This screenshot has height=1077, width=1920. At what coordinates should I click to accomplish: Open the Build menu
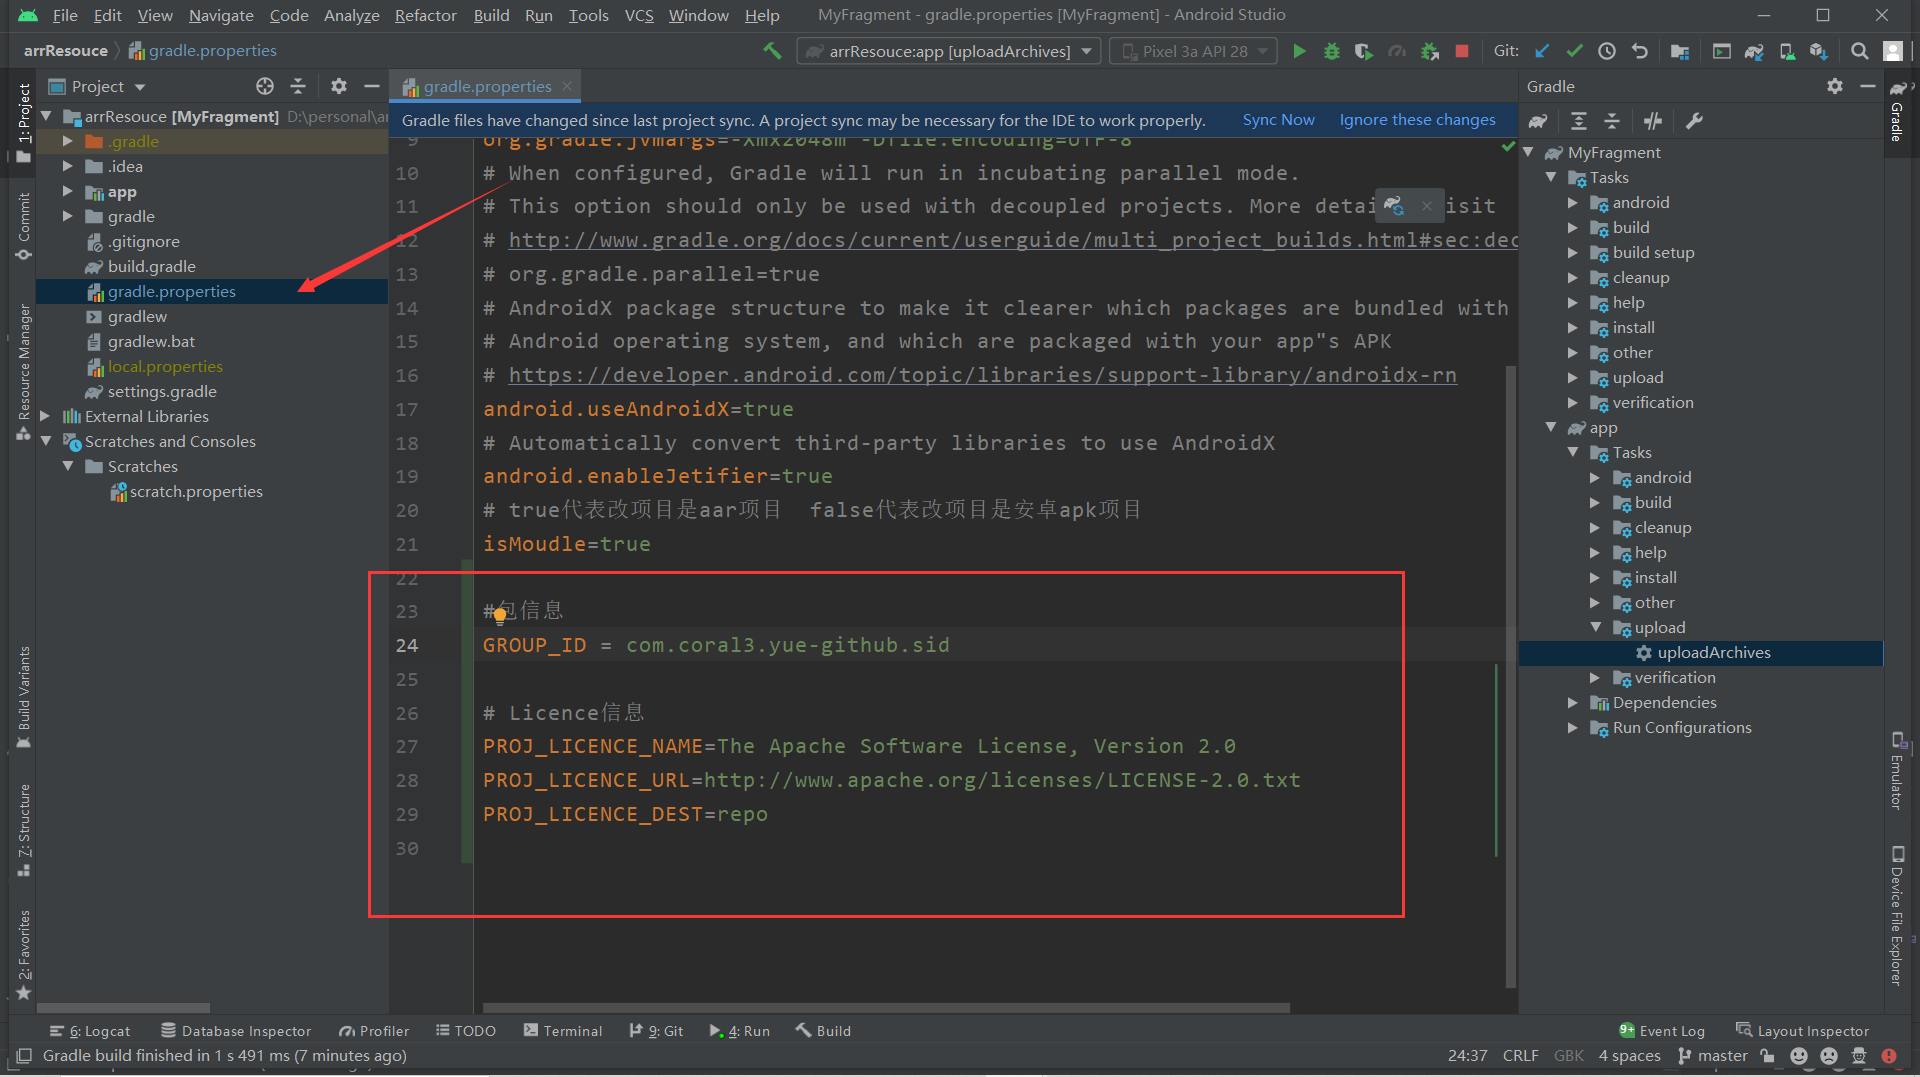(491, 15)
